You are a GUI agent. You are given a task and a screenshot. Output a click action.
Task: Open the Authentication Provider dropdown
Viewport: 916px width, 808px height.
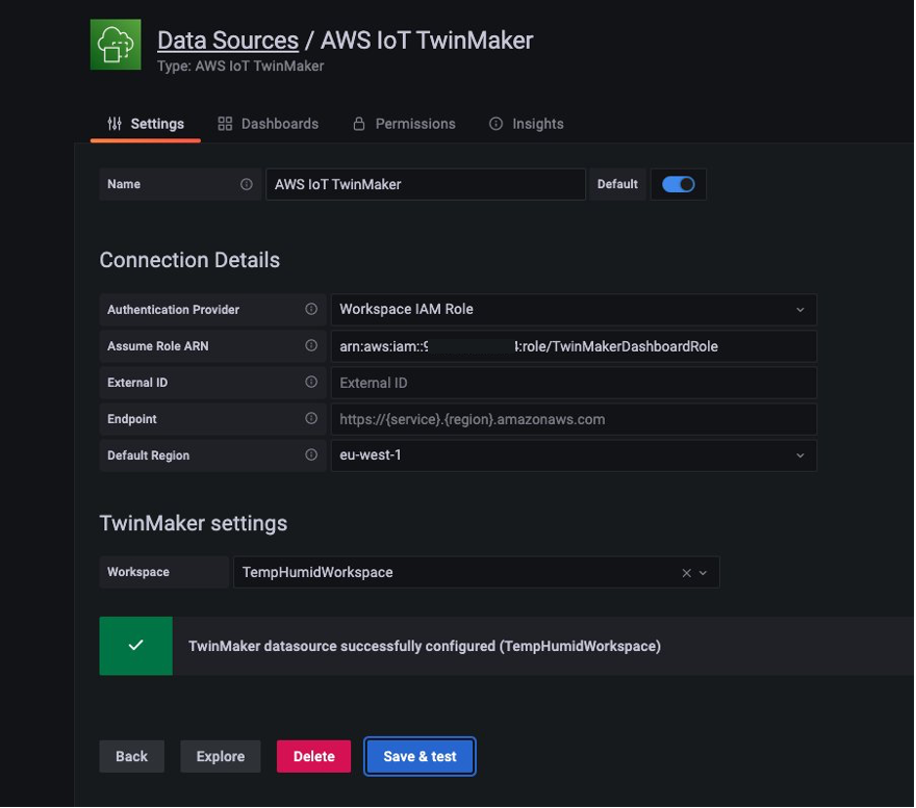(573, 309)
